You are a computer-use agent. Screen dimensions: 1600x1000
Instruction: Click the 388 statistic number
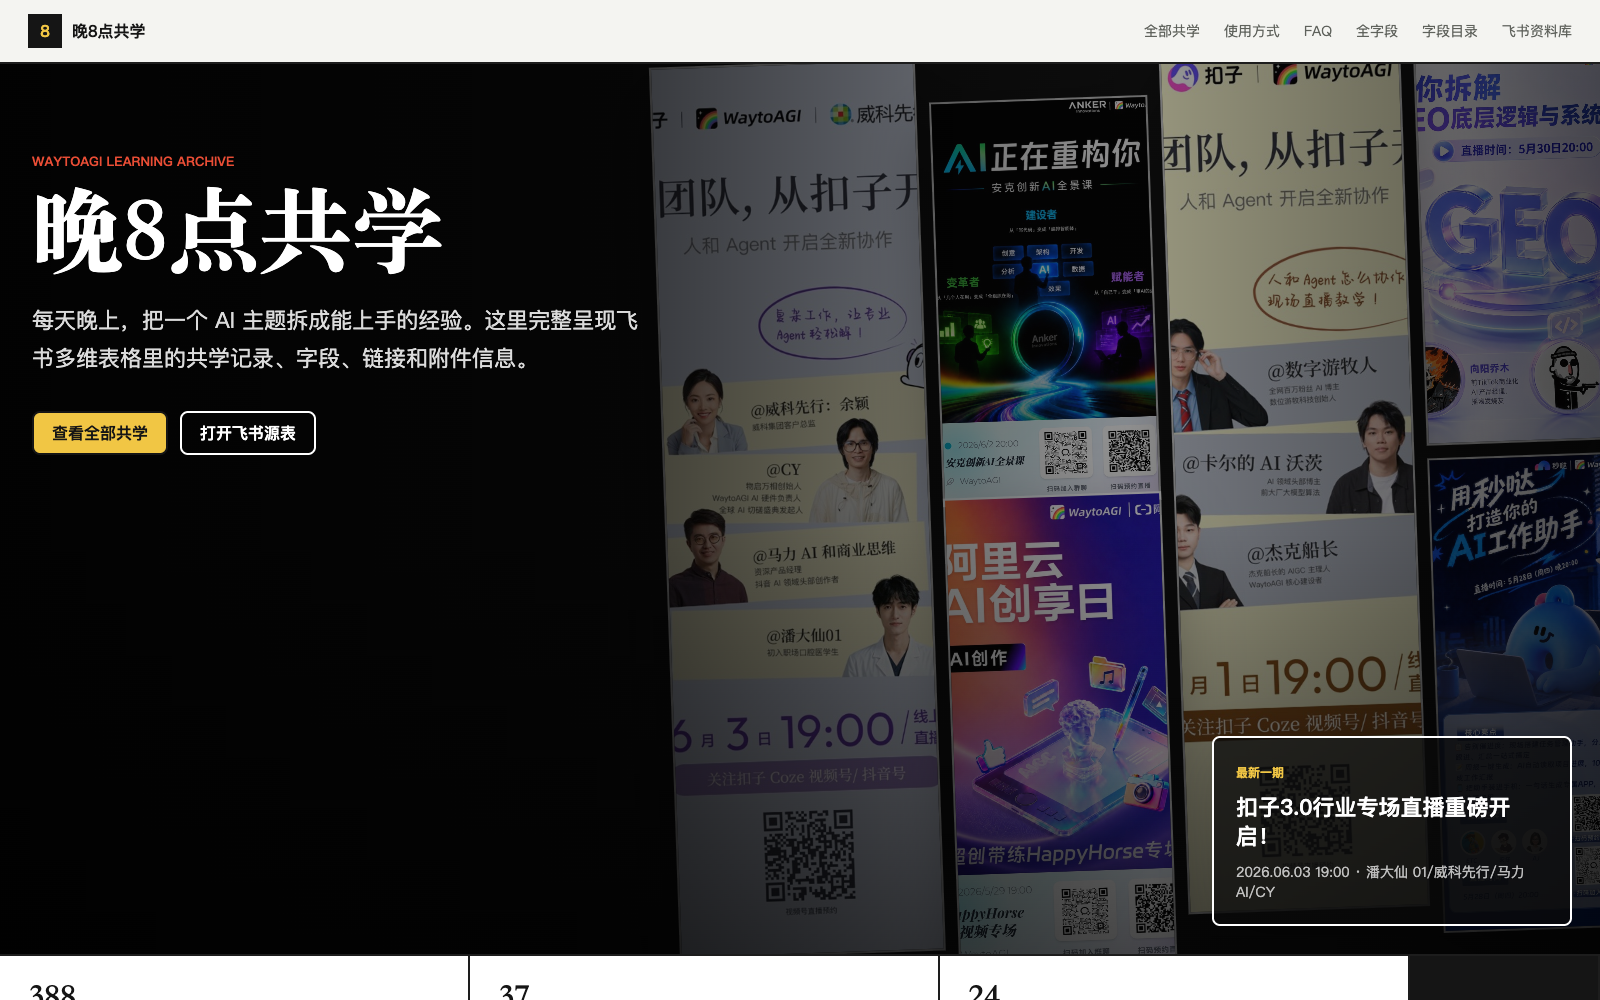53,991
